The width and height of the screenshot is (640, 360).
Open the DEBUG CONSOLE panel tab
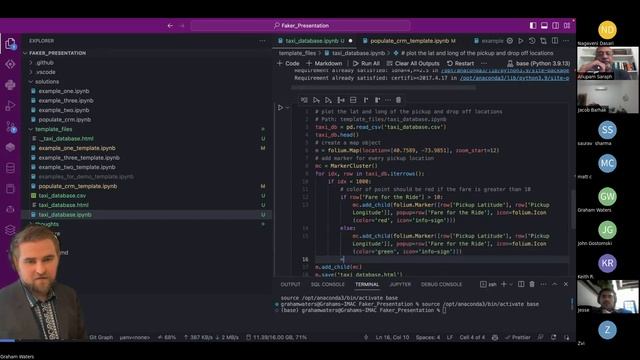click(x=441, y=284)
